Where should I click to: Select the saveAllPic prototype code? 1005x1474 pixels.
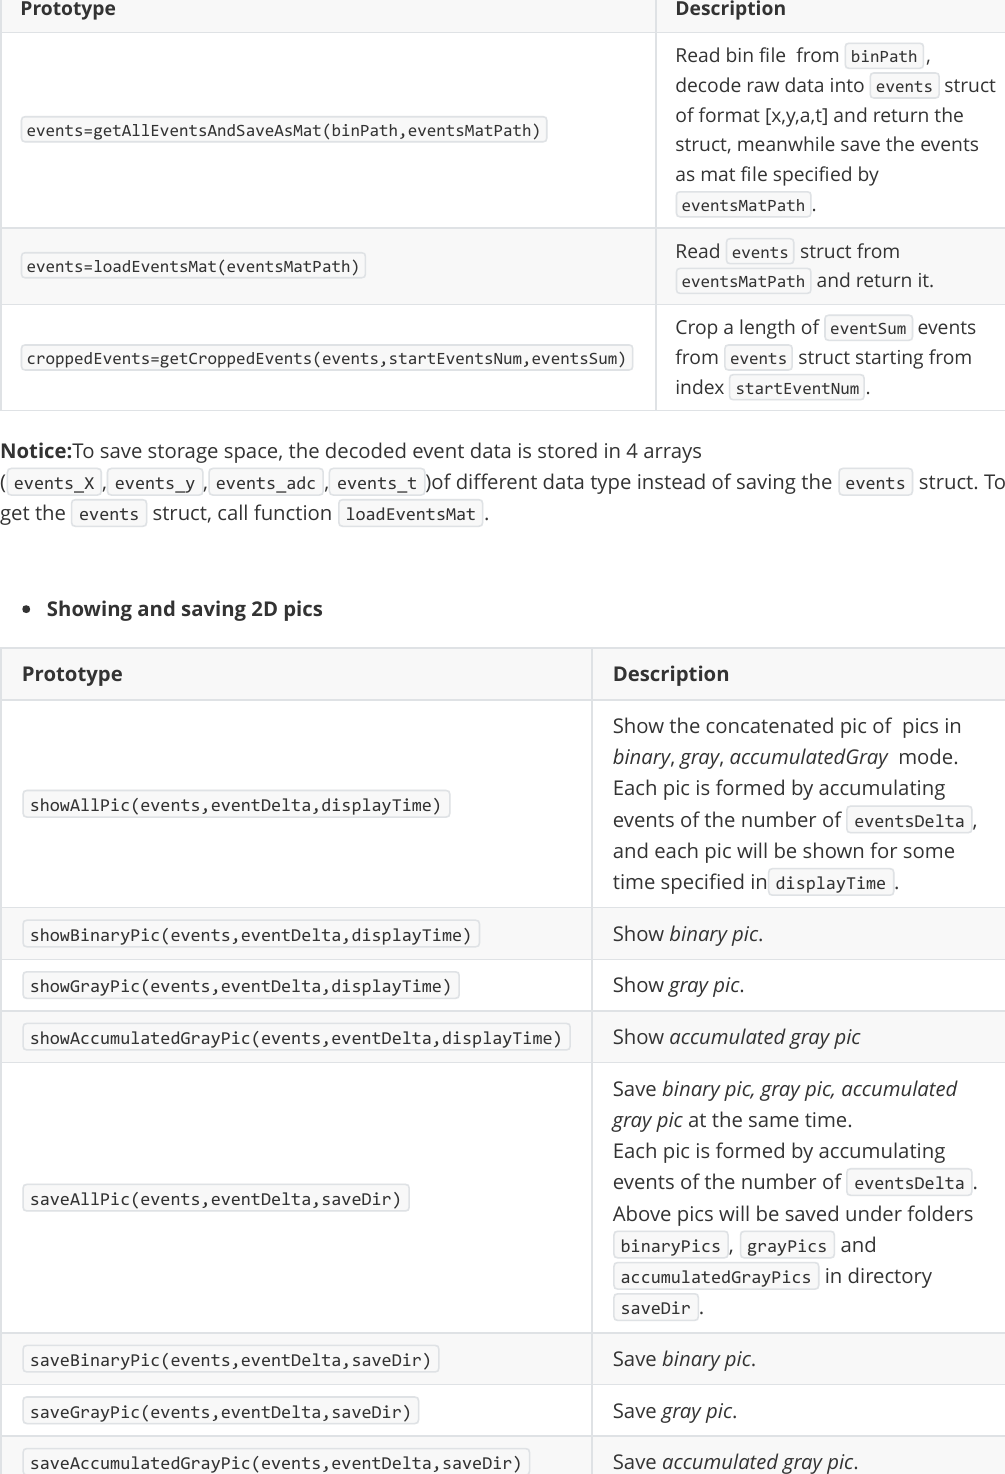point(215,1199)
